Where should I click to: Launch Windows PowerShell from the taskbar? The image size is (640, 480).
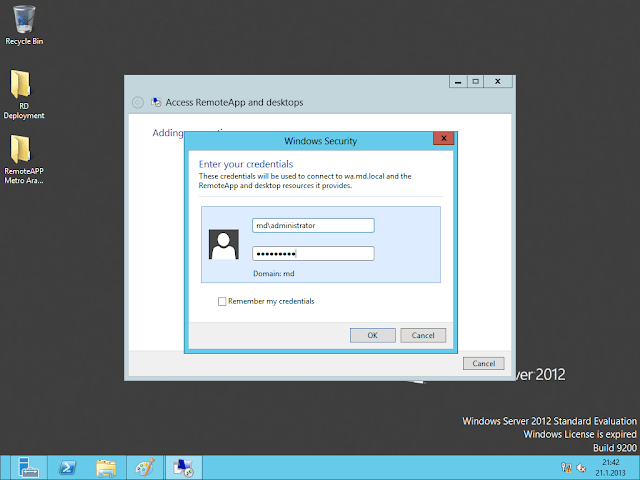(67, 467)
